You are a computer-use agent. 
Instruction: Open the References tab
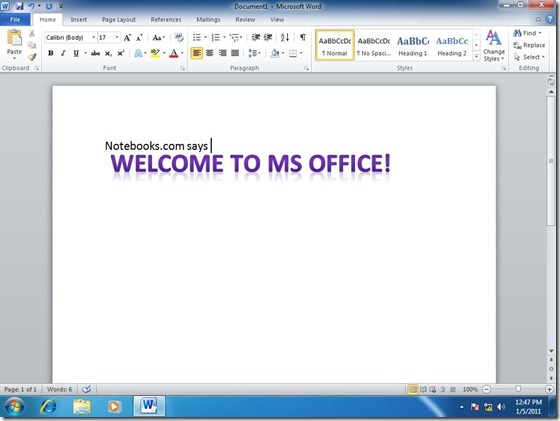click(166, 20)
